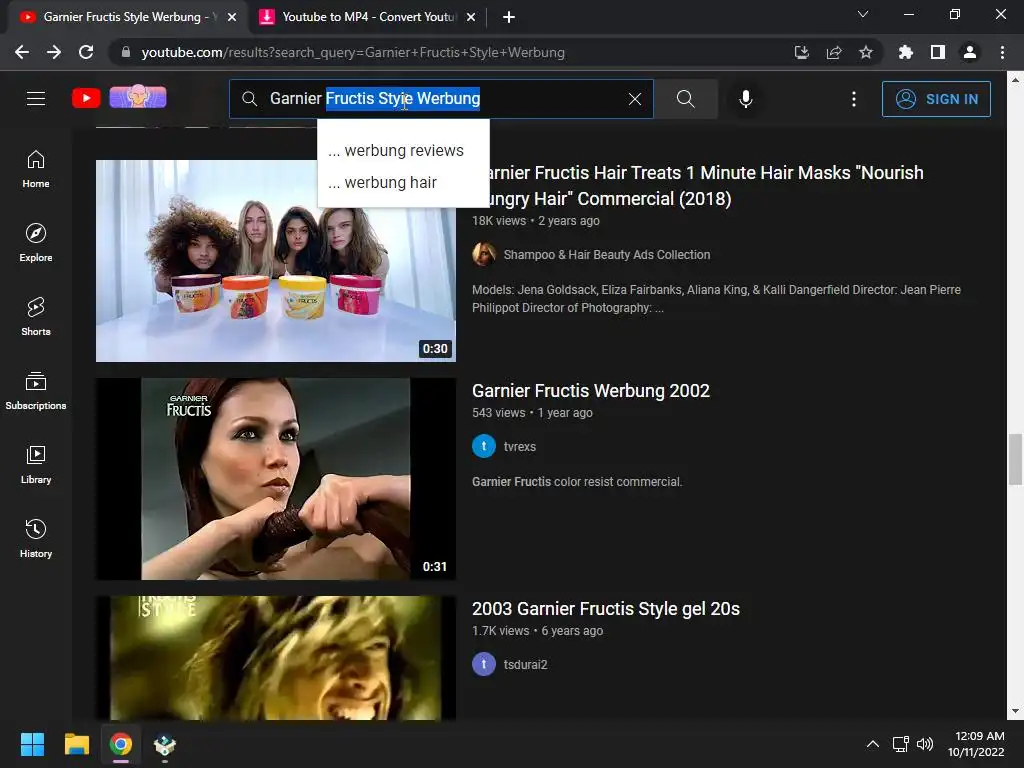Click install app icon in address bar
The image size is (1024, 768).
click(x=801, y=52)
